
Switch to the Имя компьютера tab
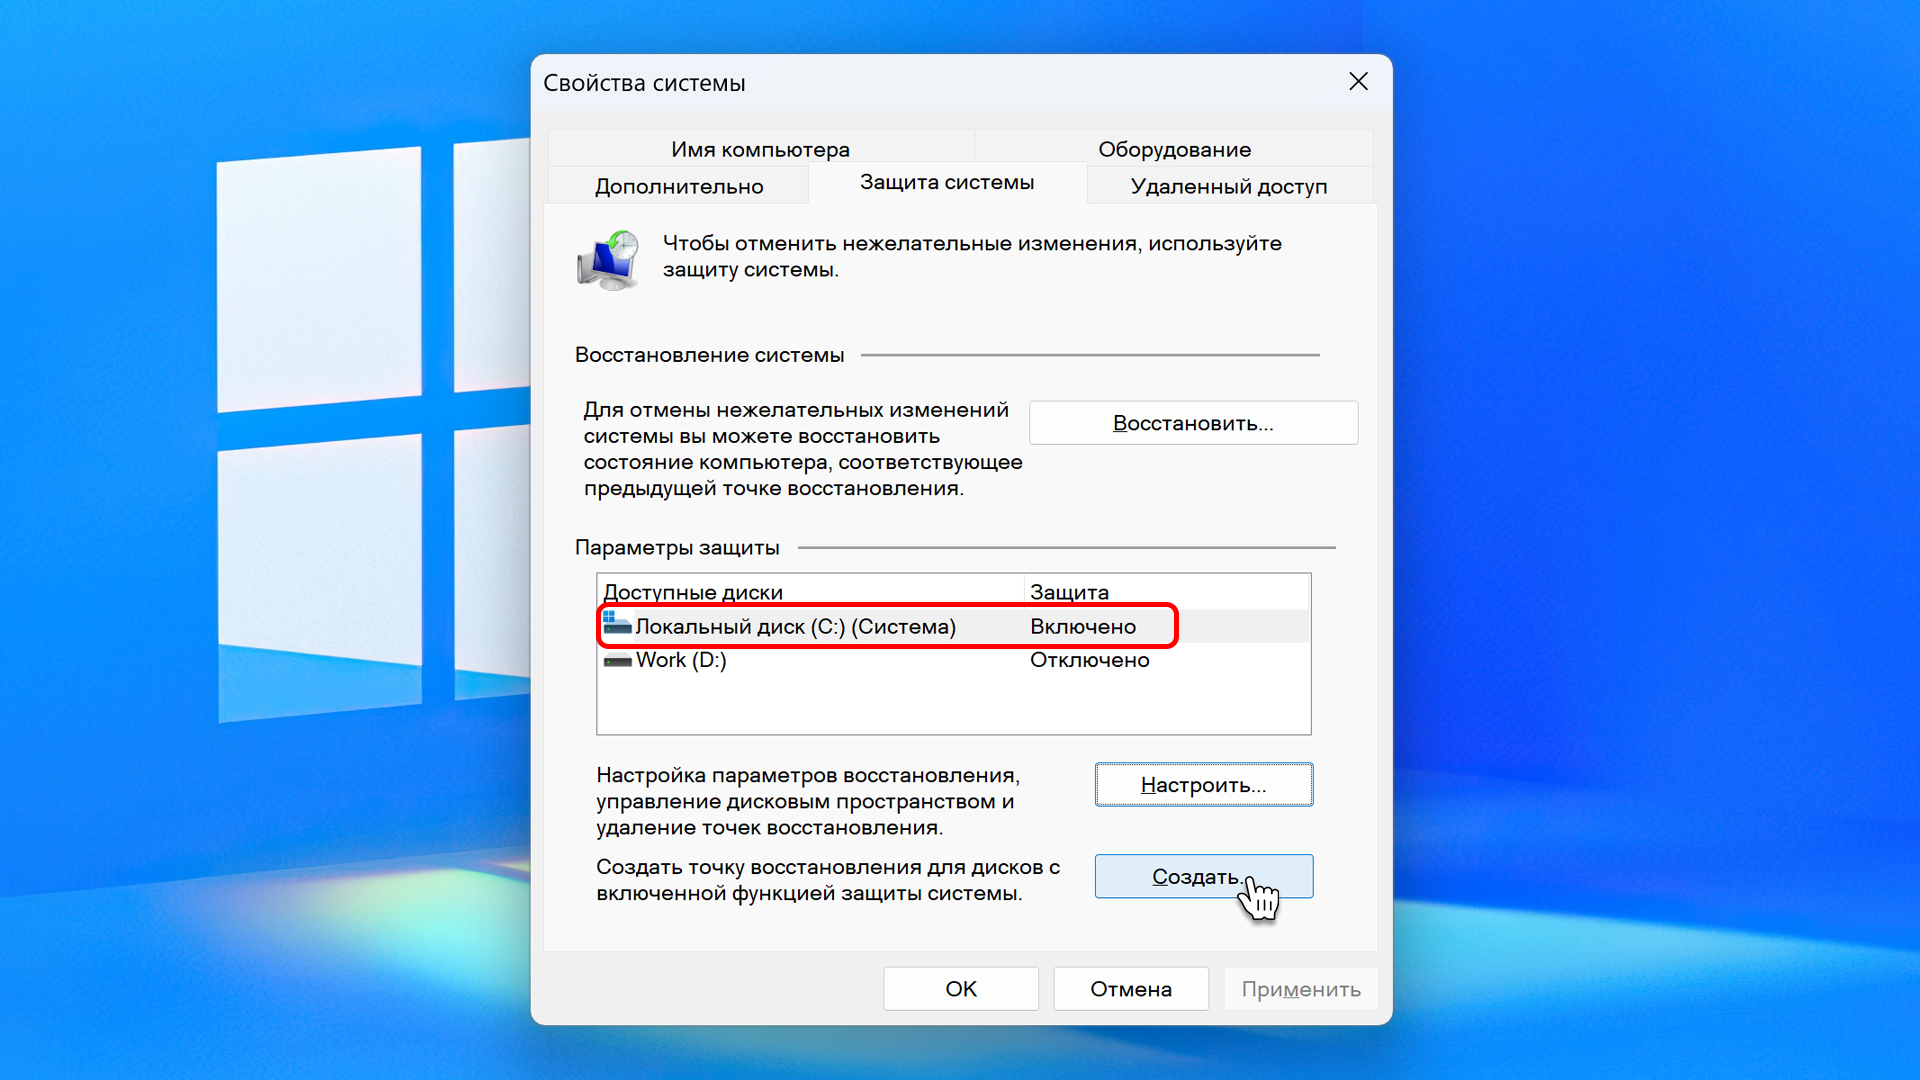point(760,149)
